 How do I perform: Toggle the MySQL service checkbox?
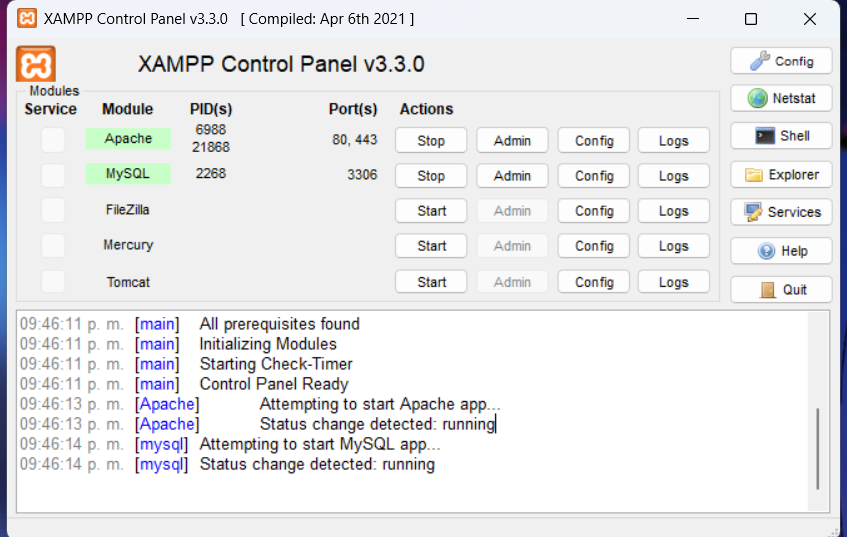point(53,176)
